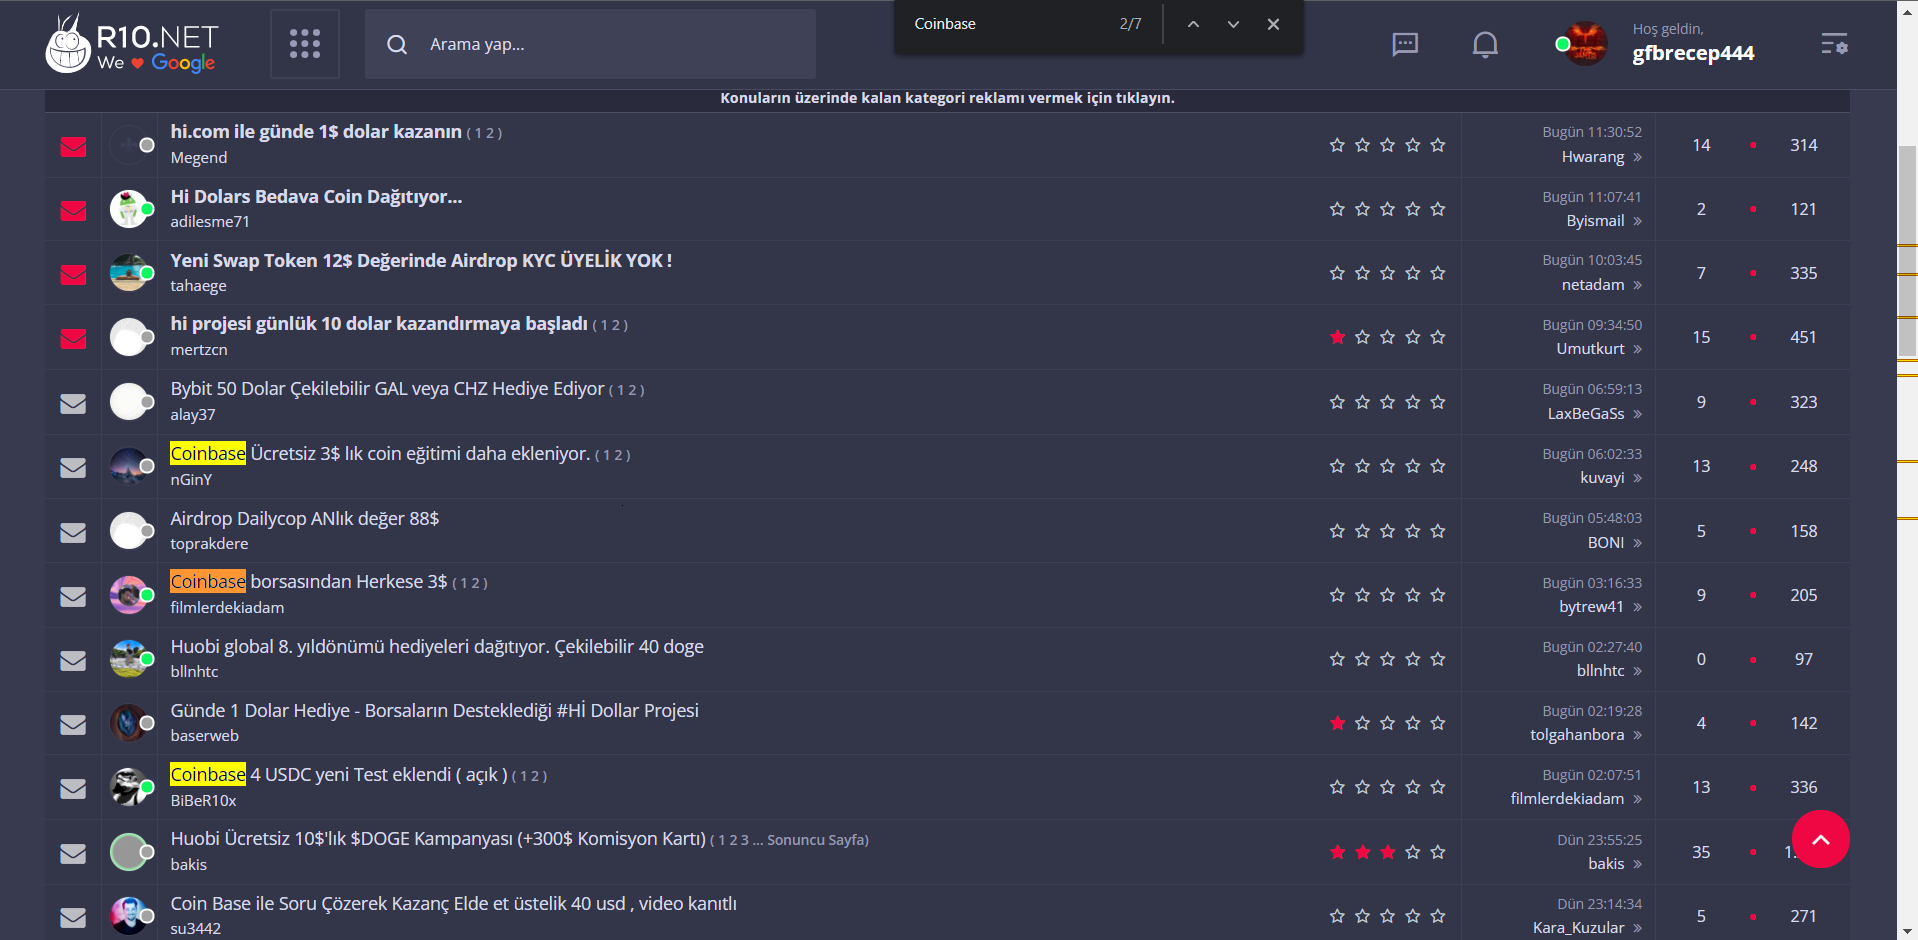Open page 2 of hi.com thread
The image size is (1918, 940).
pyautogui.click(x=490, y=133)
